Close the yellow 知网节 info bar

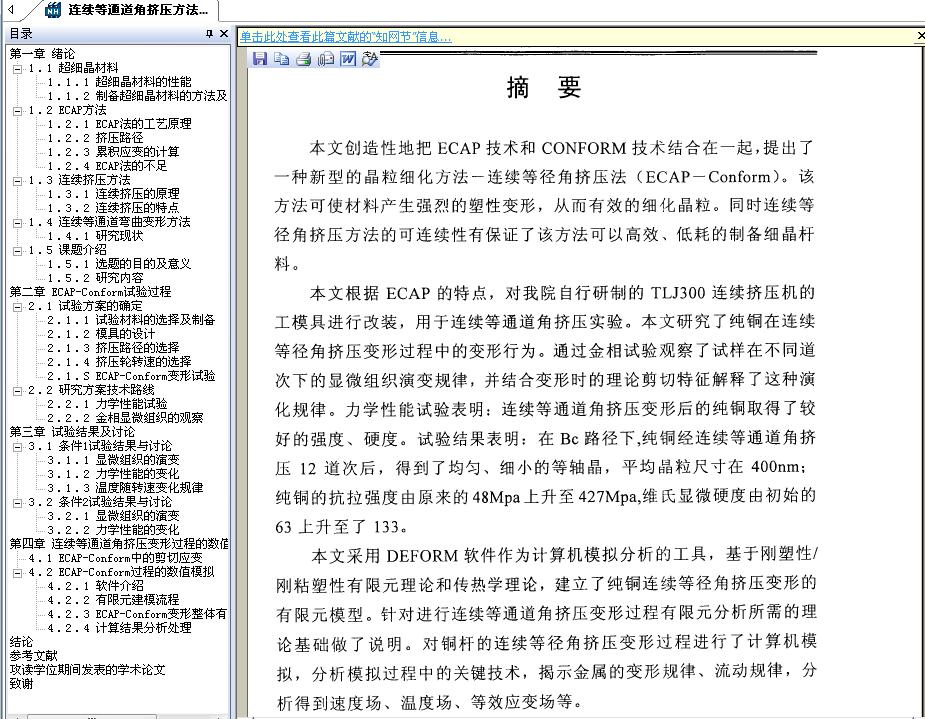click(x=921, y=37)
